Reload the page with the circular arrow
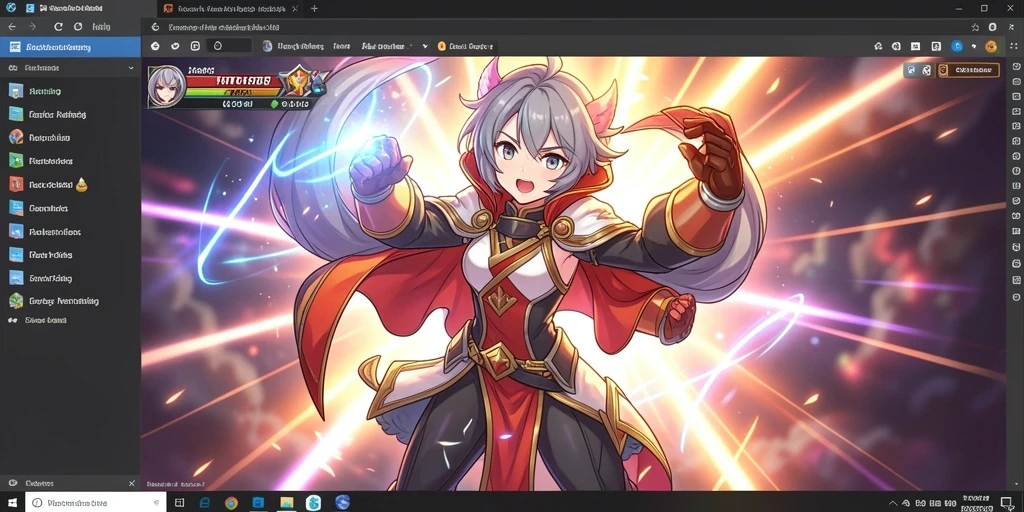The width and height of the screenshot is (1024, 512). point(58,27)
